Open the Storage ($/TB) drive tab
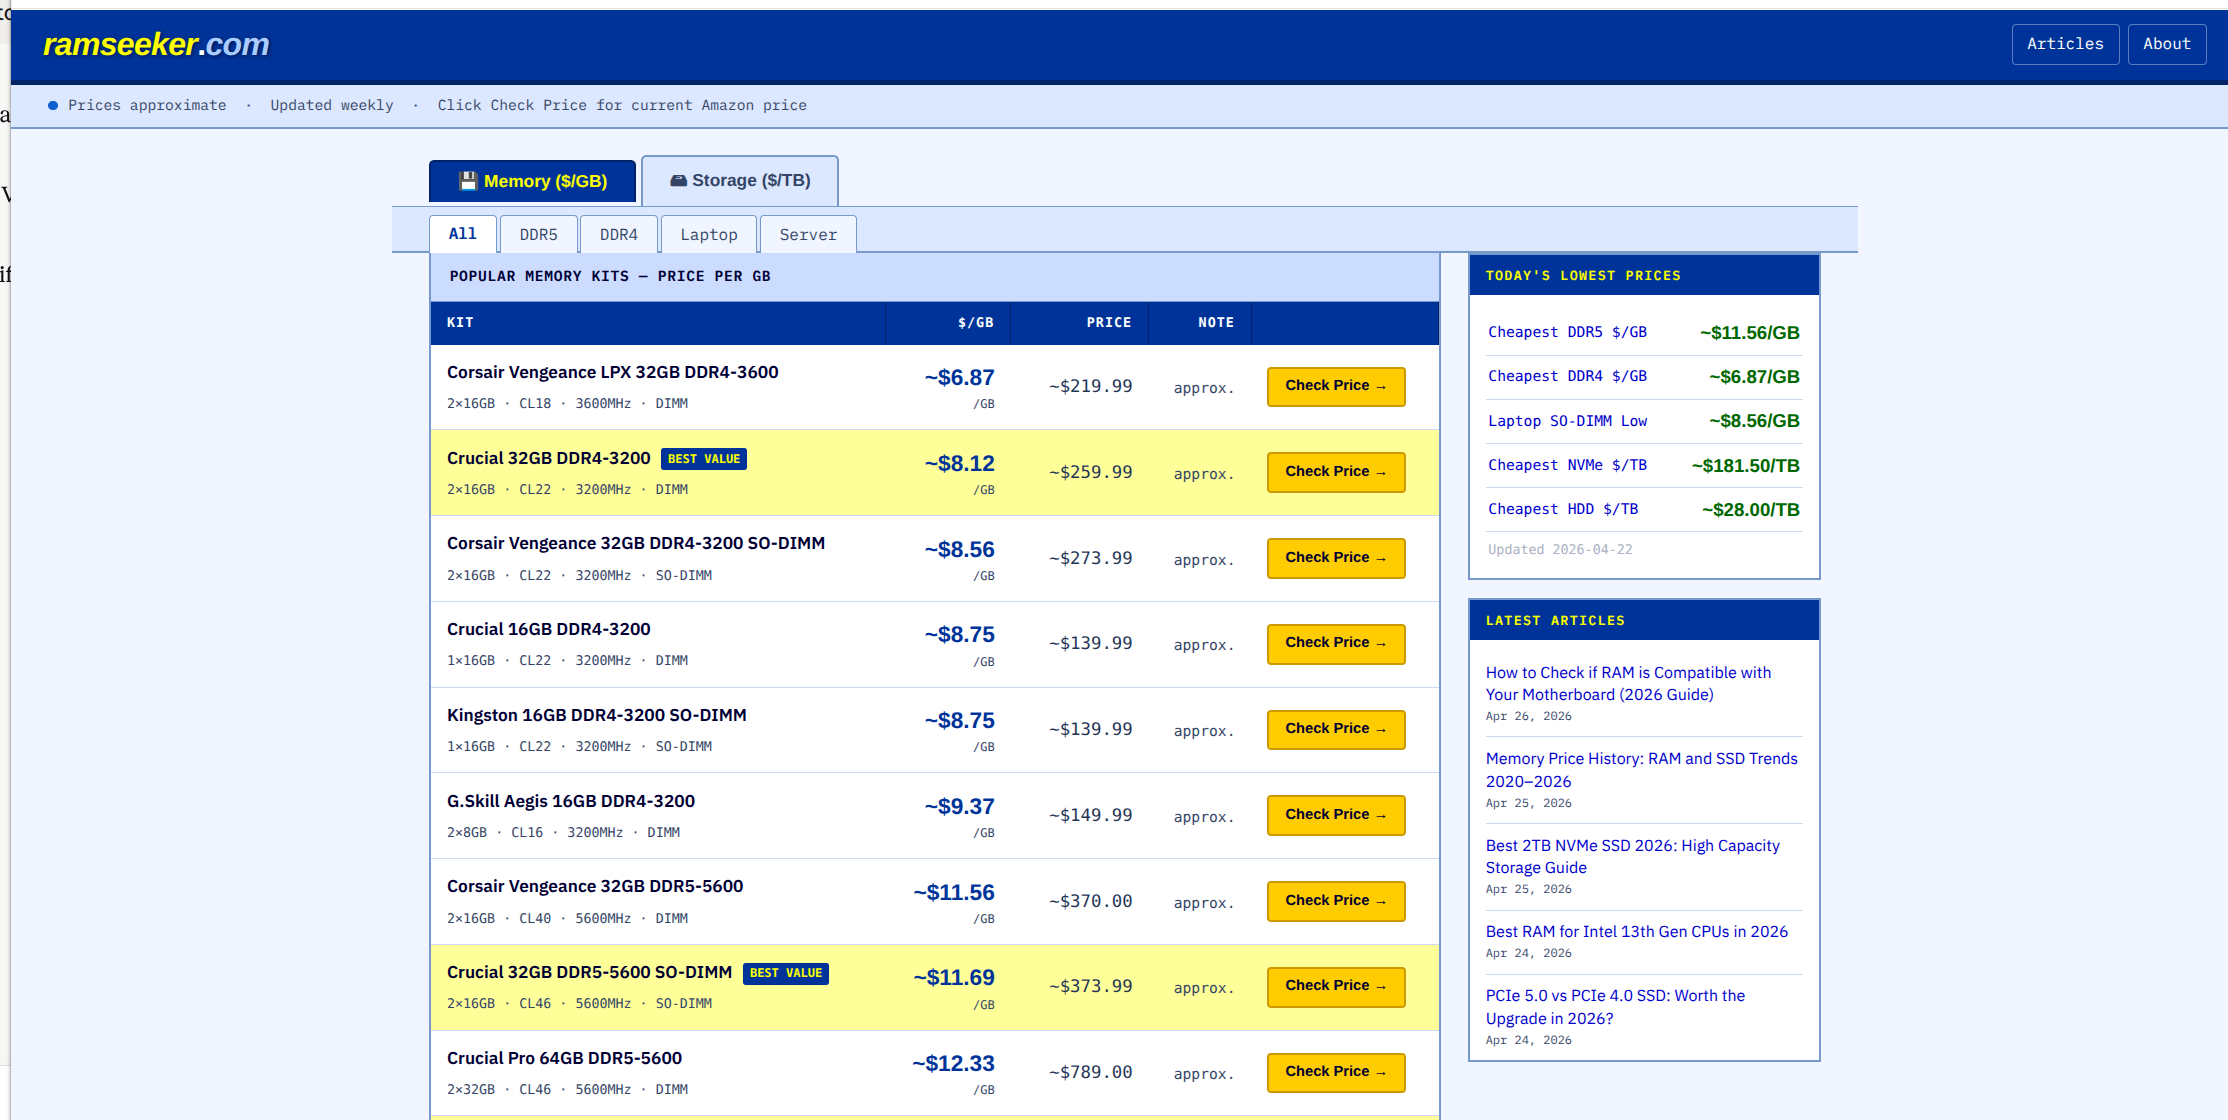The height and width of the screenshot is (1120, 2228). point(739,181)
